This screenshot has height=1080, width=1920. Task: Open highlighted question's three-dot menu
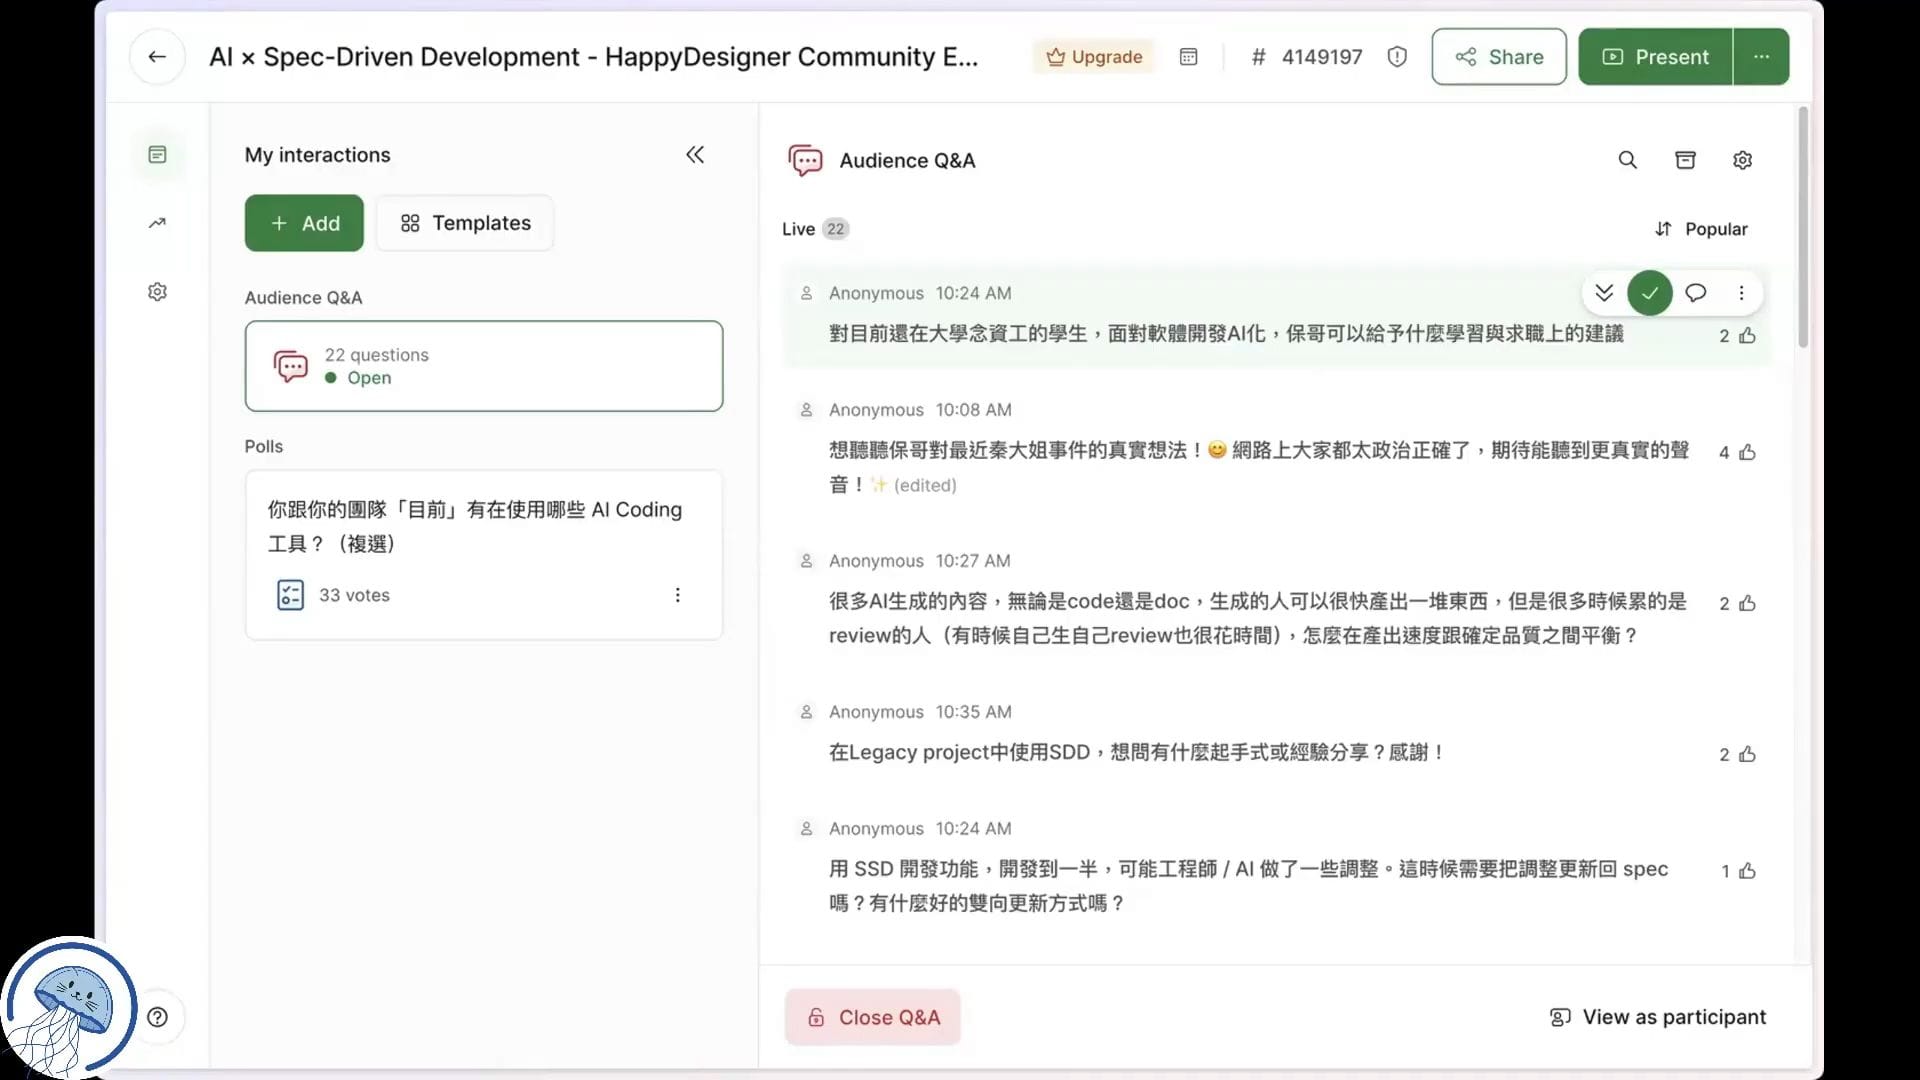(x=1741, y=293)
